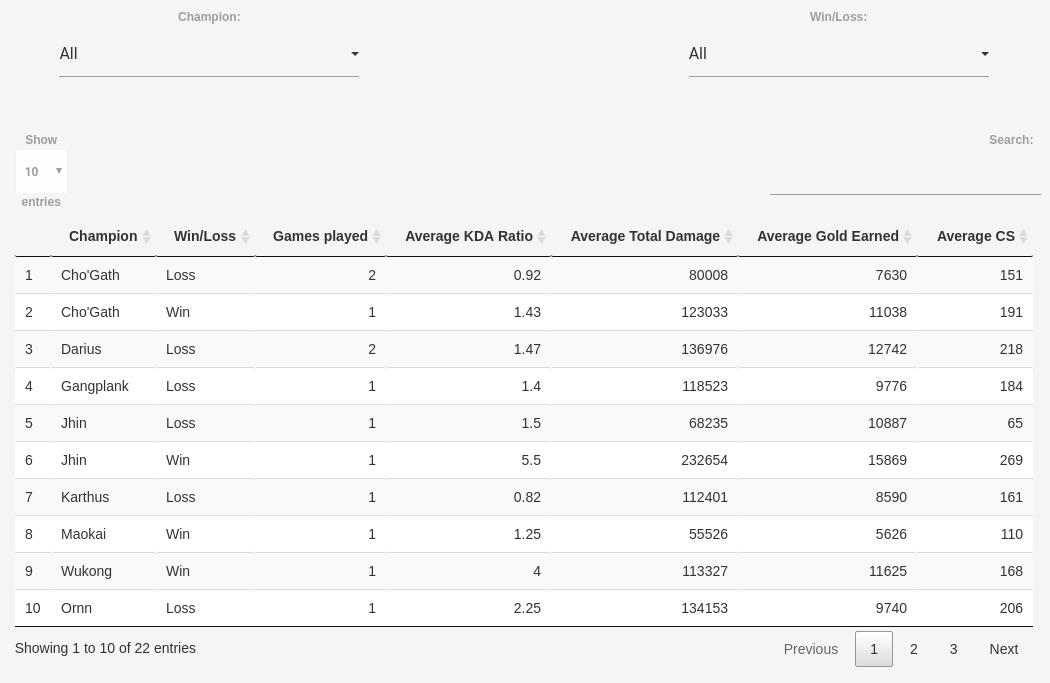Select the 2.25 KDA value
The width and height of the screenshot is (1050, 683).
[x=527, y=608]
